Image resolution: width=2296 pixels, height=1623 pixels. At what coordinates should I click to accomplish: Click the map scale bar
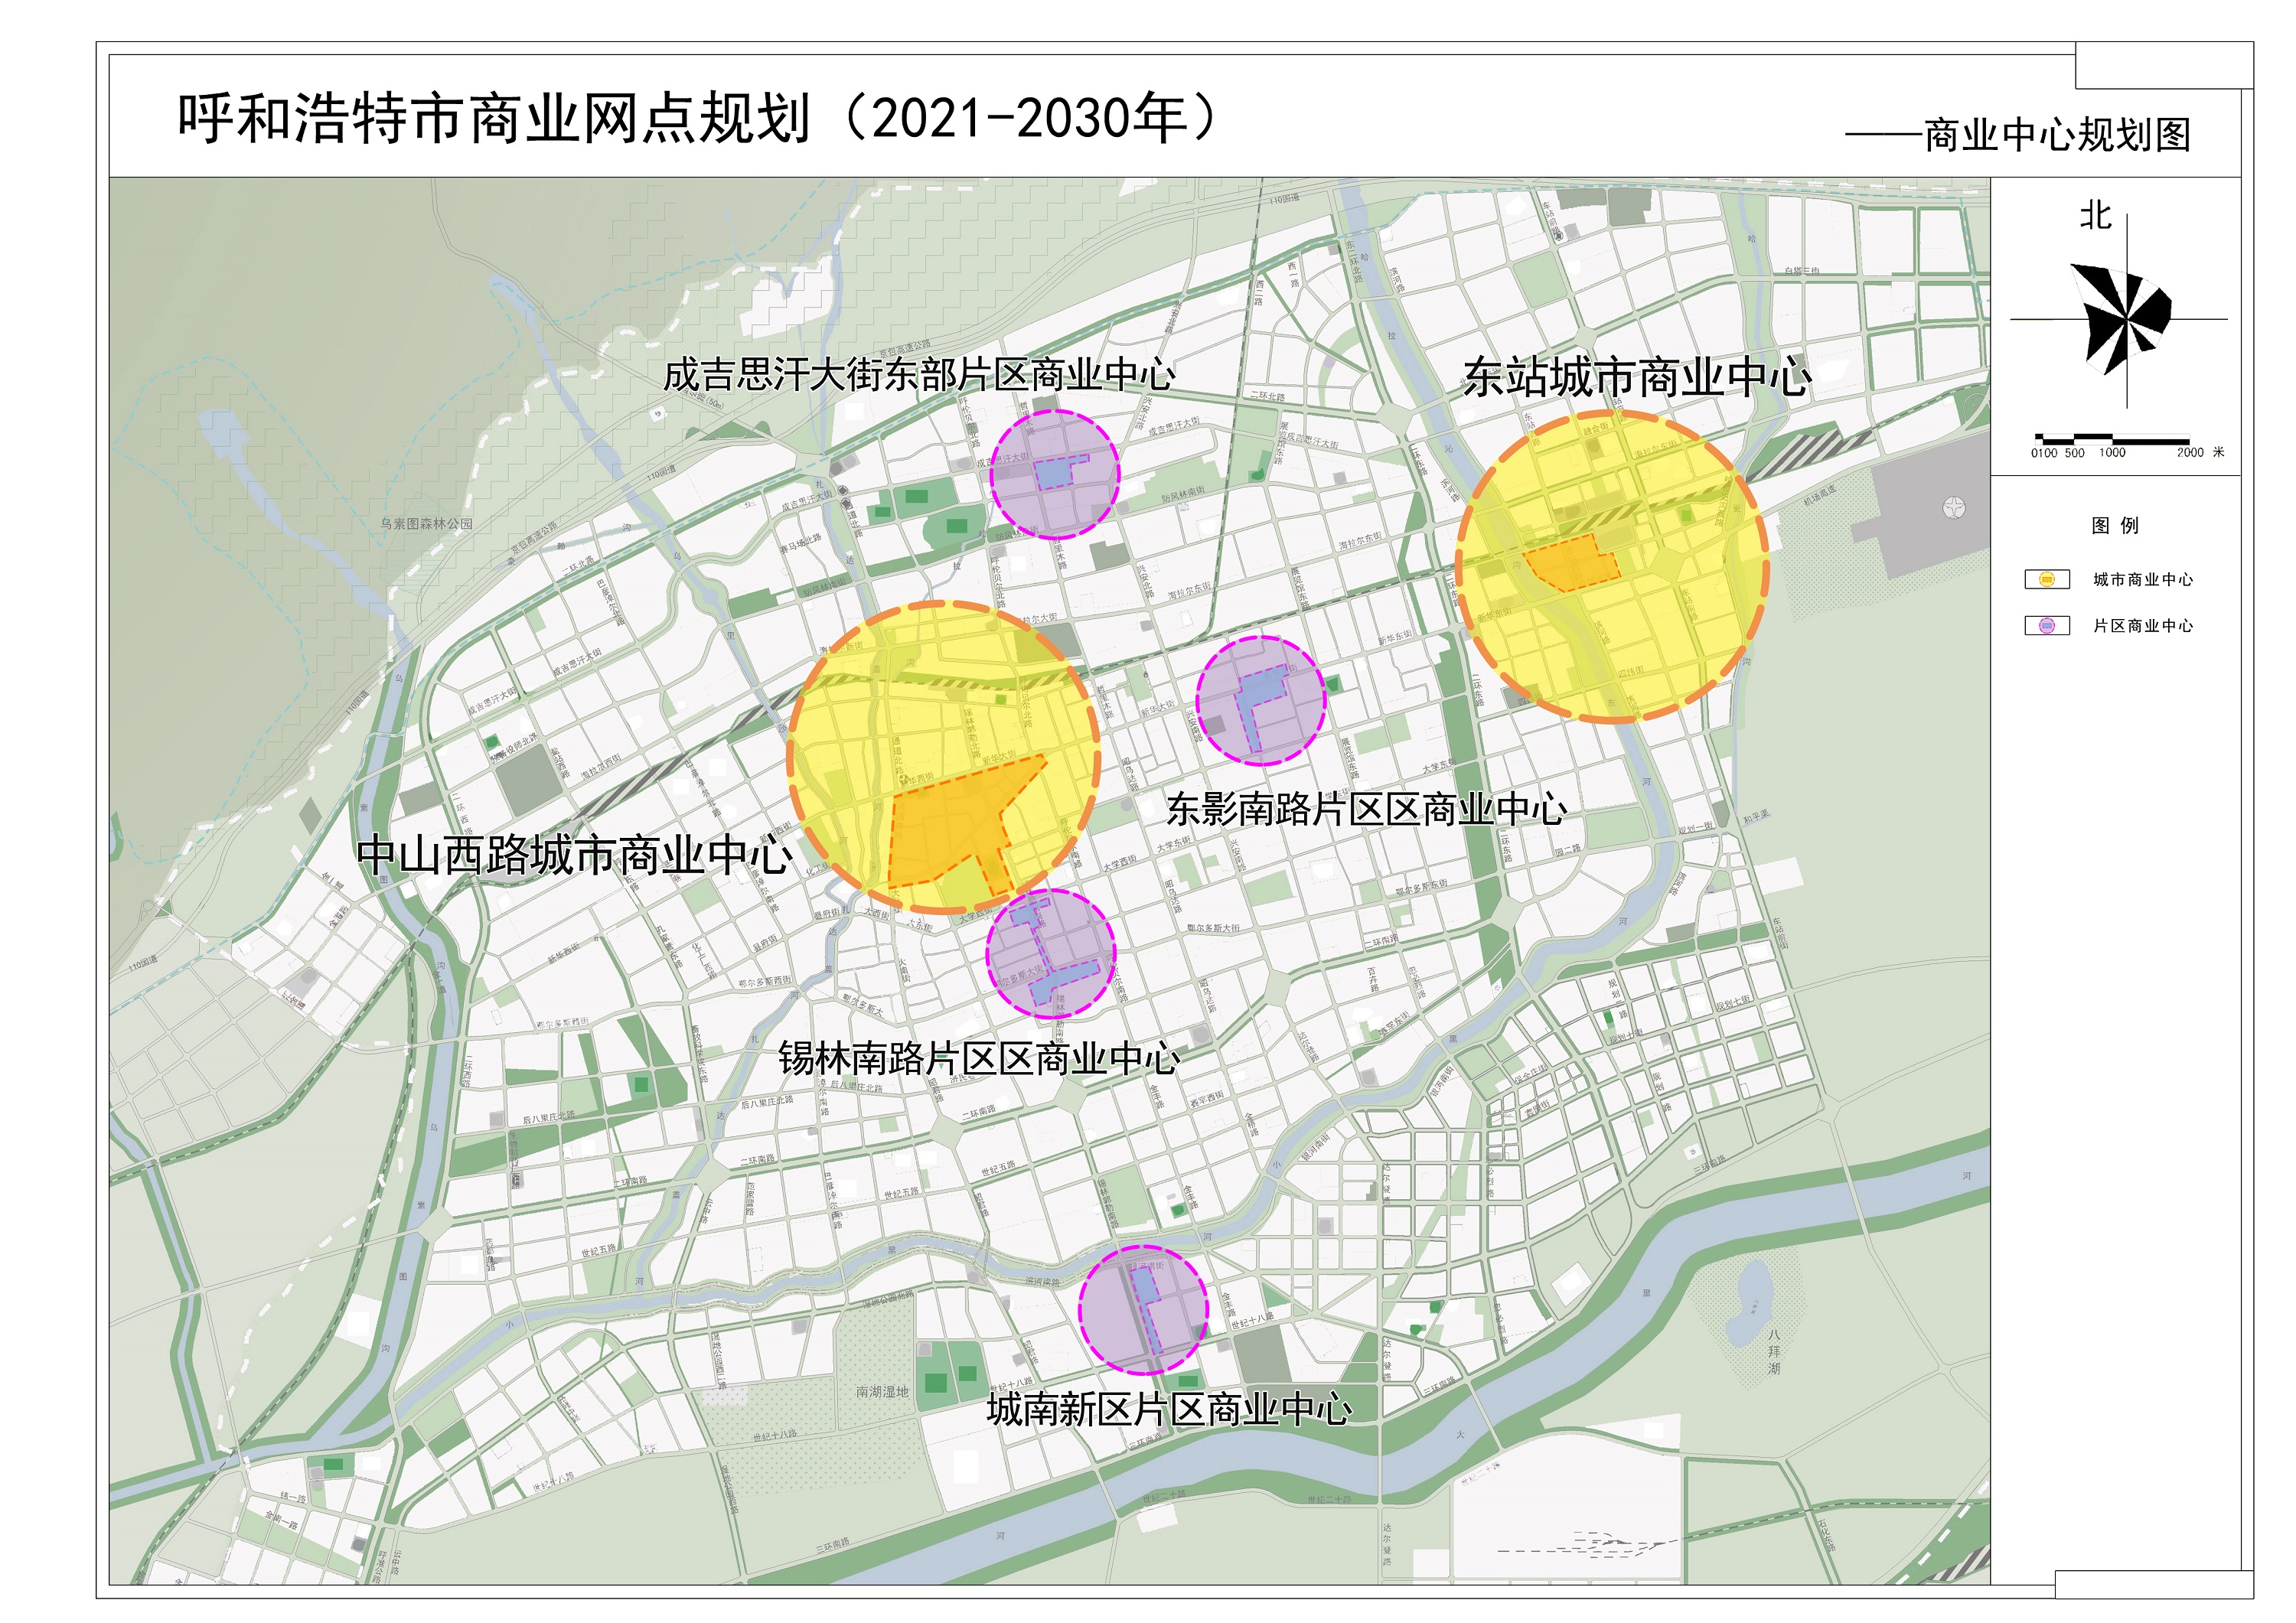pyautogui.click(x=2112, y=439)
